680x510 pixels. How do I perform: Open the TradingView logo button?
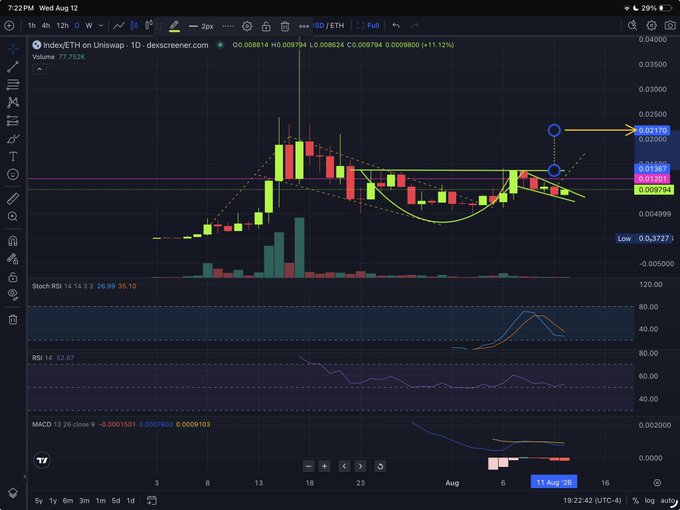click(x=42, y=460)
